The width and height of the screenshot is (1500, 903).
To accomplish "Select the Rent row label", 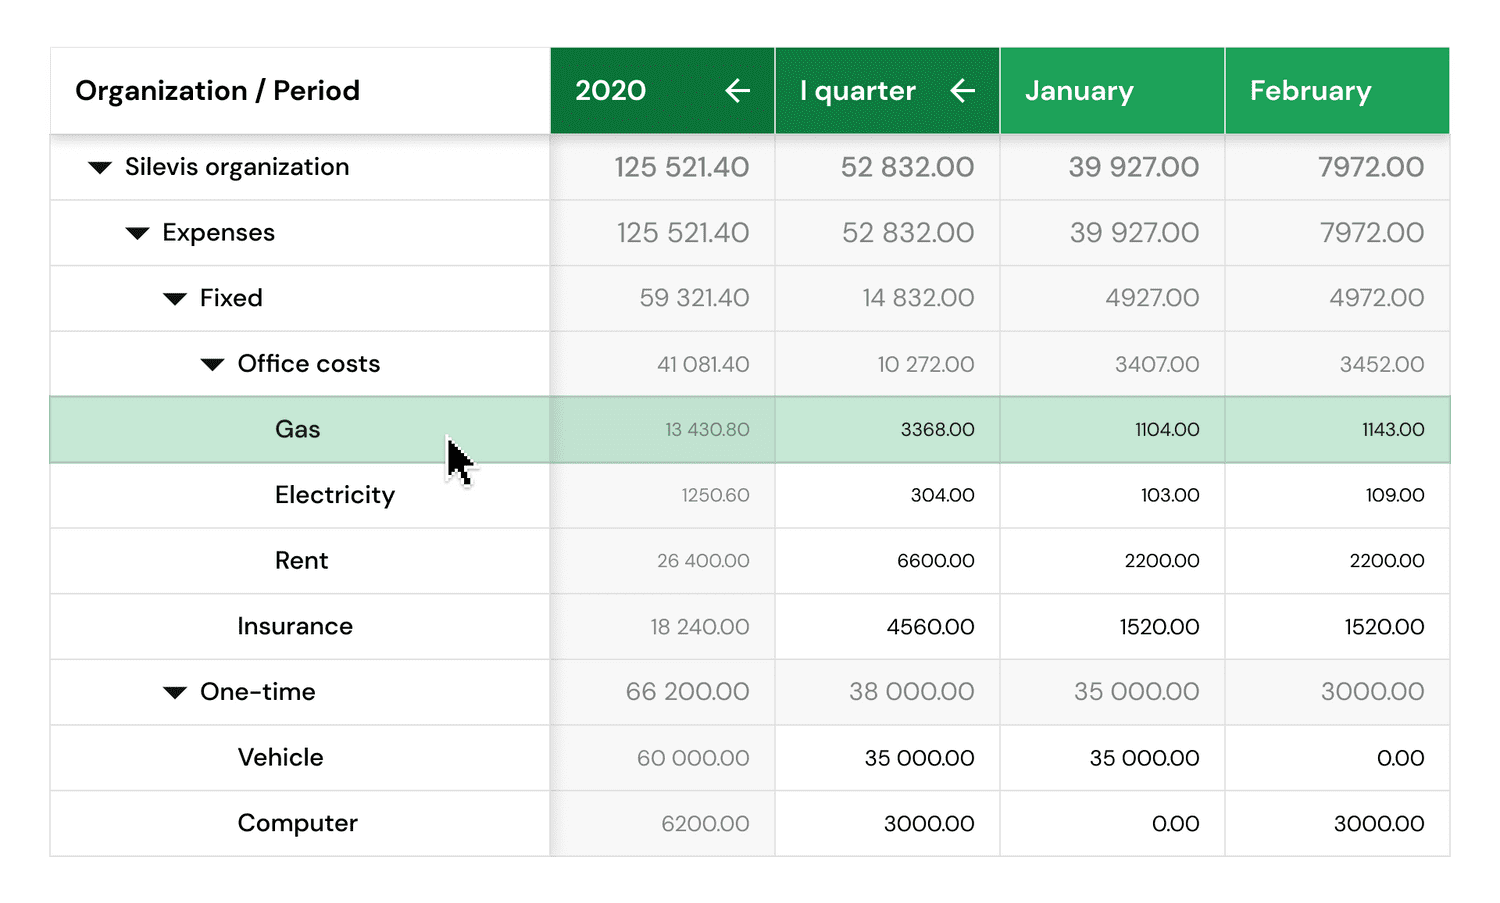I will (x=301, y=561).
